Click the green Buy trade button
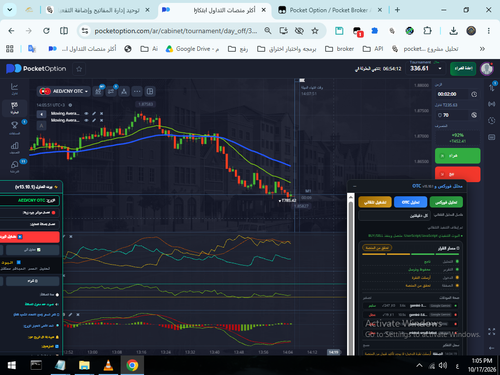This screenshot has width=500, height=375. [457, 156]
